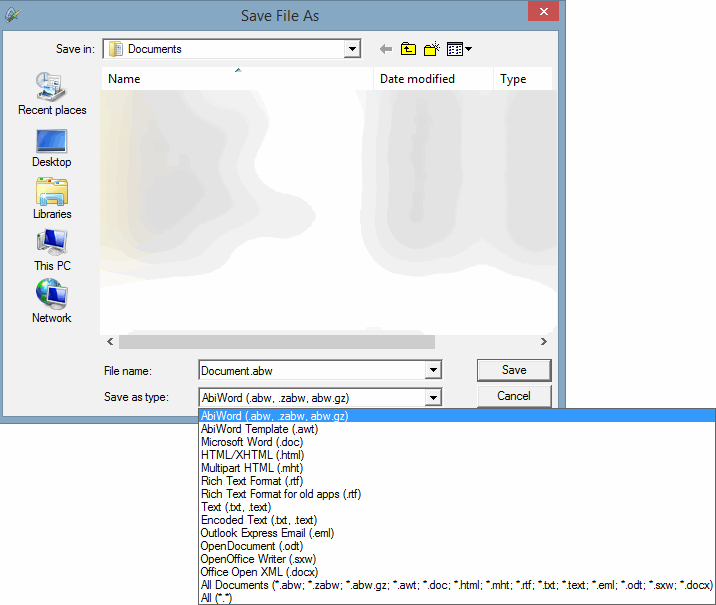Open View menu dropdown arrow
The width and height of the screenshot is (716, 605).
pyautogui.click(x=469, y=49)
